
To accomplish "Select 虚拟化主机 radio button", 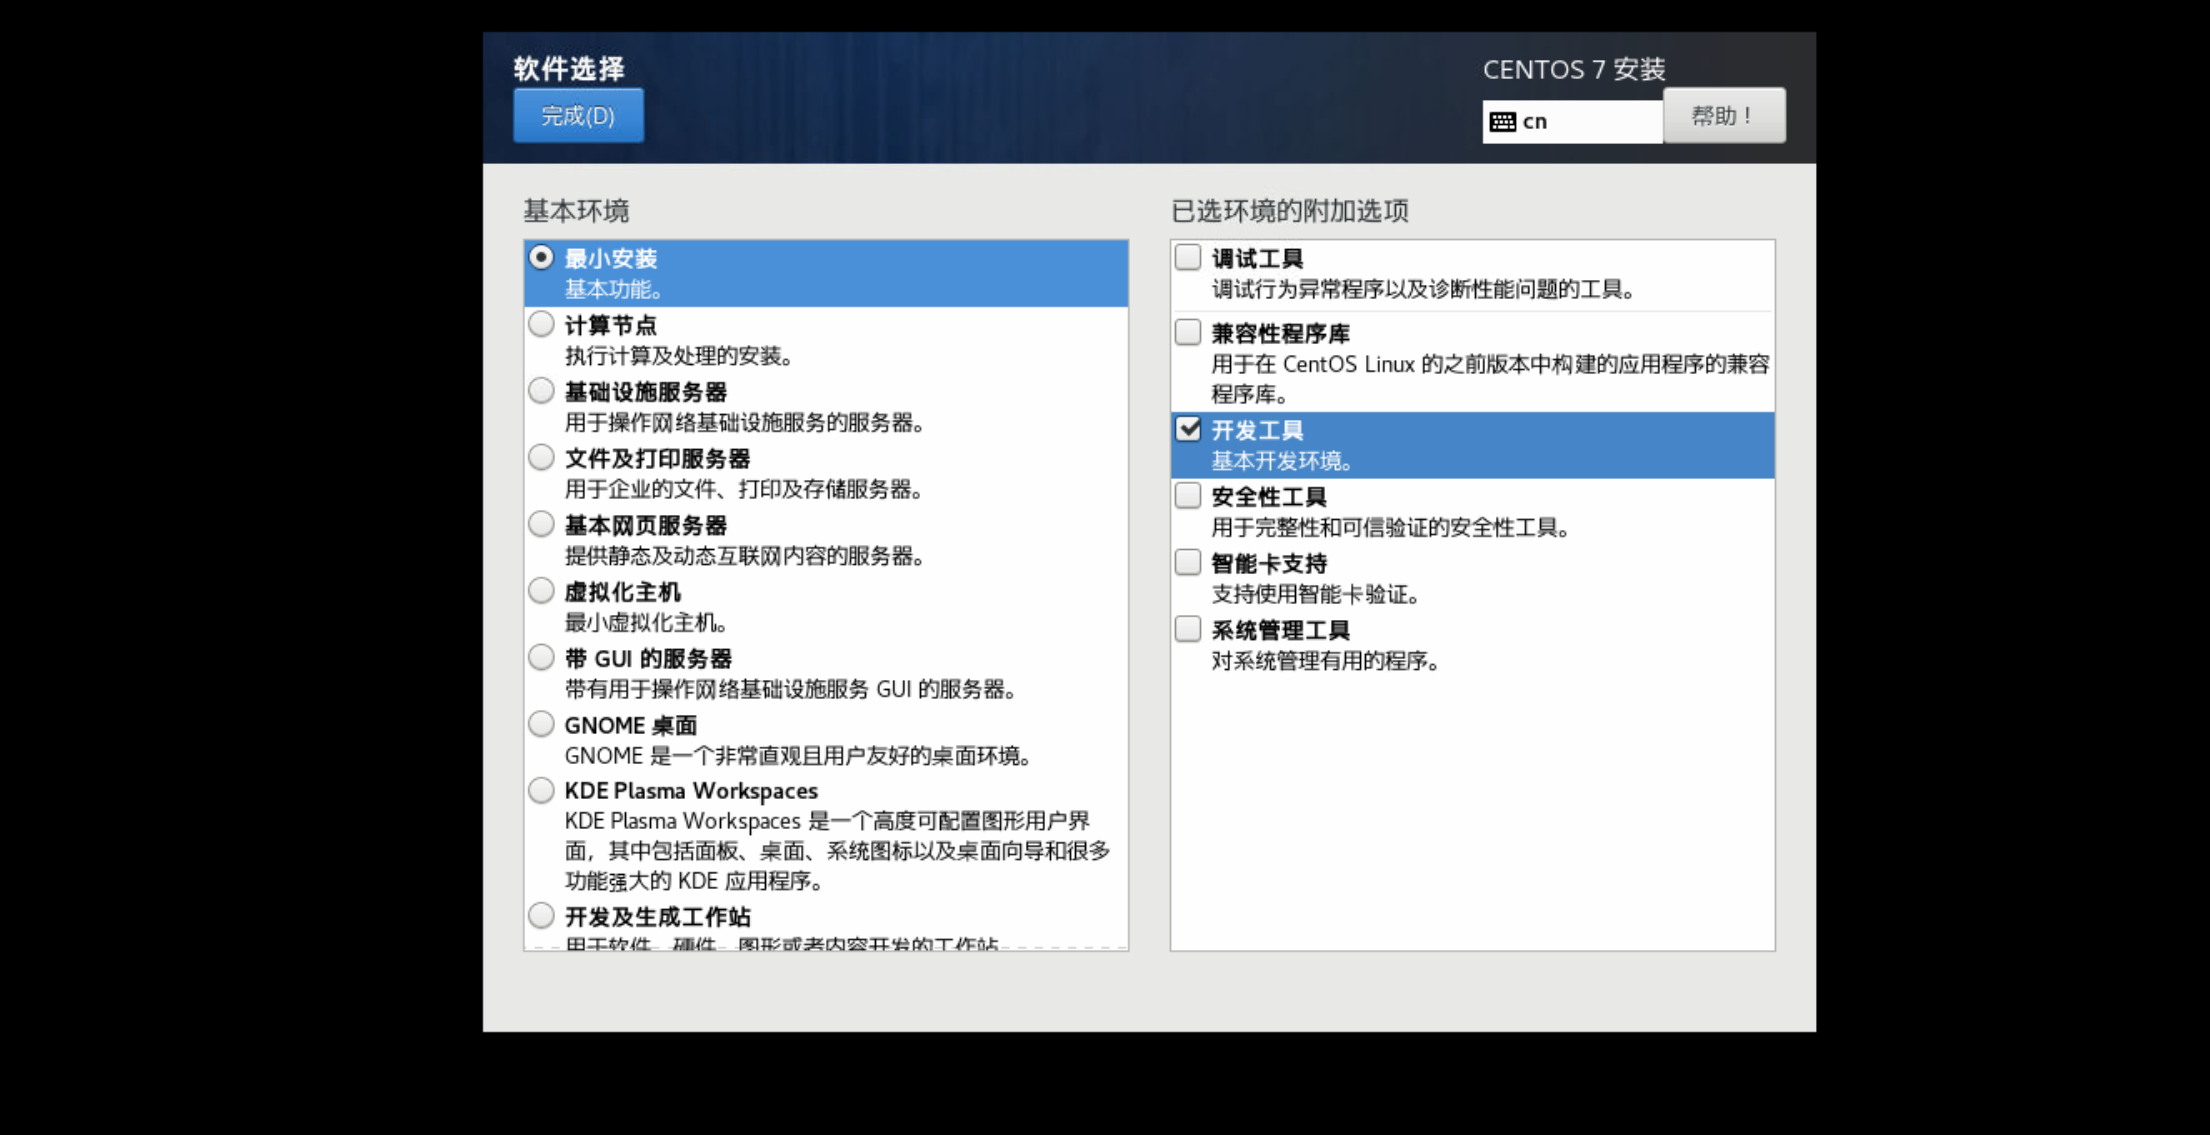I will pos(541,591).
